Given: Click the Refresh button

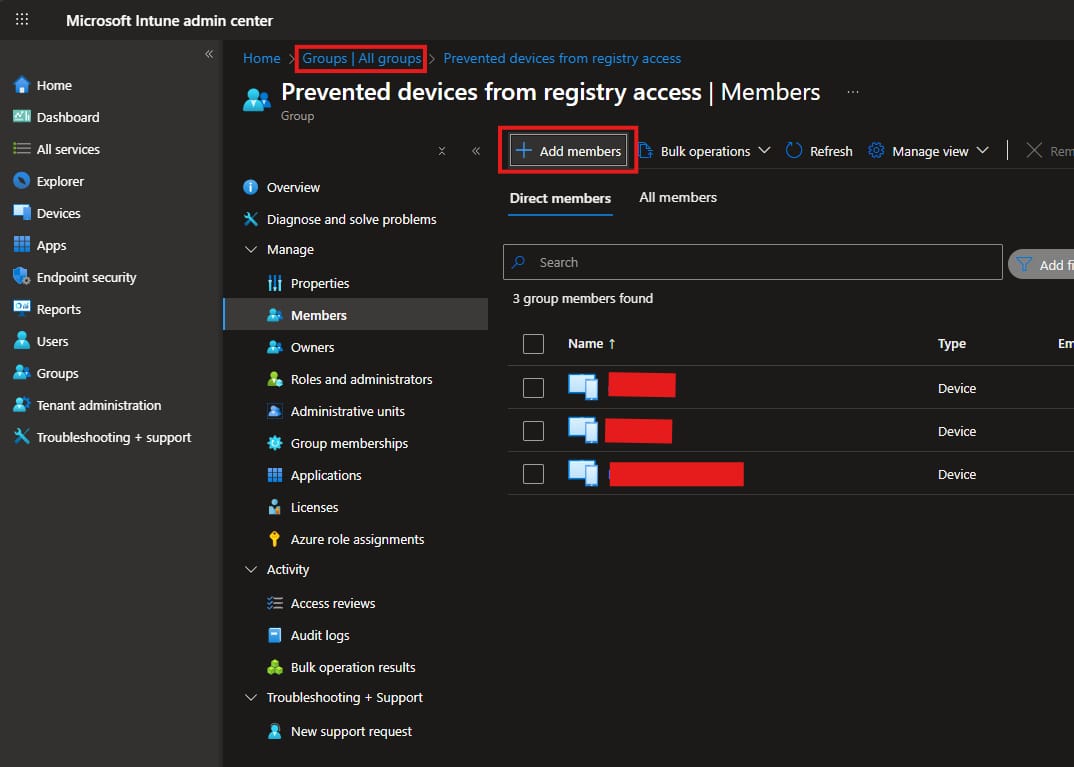Looking at the screenshot, I should click(x=819, y=151).
